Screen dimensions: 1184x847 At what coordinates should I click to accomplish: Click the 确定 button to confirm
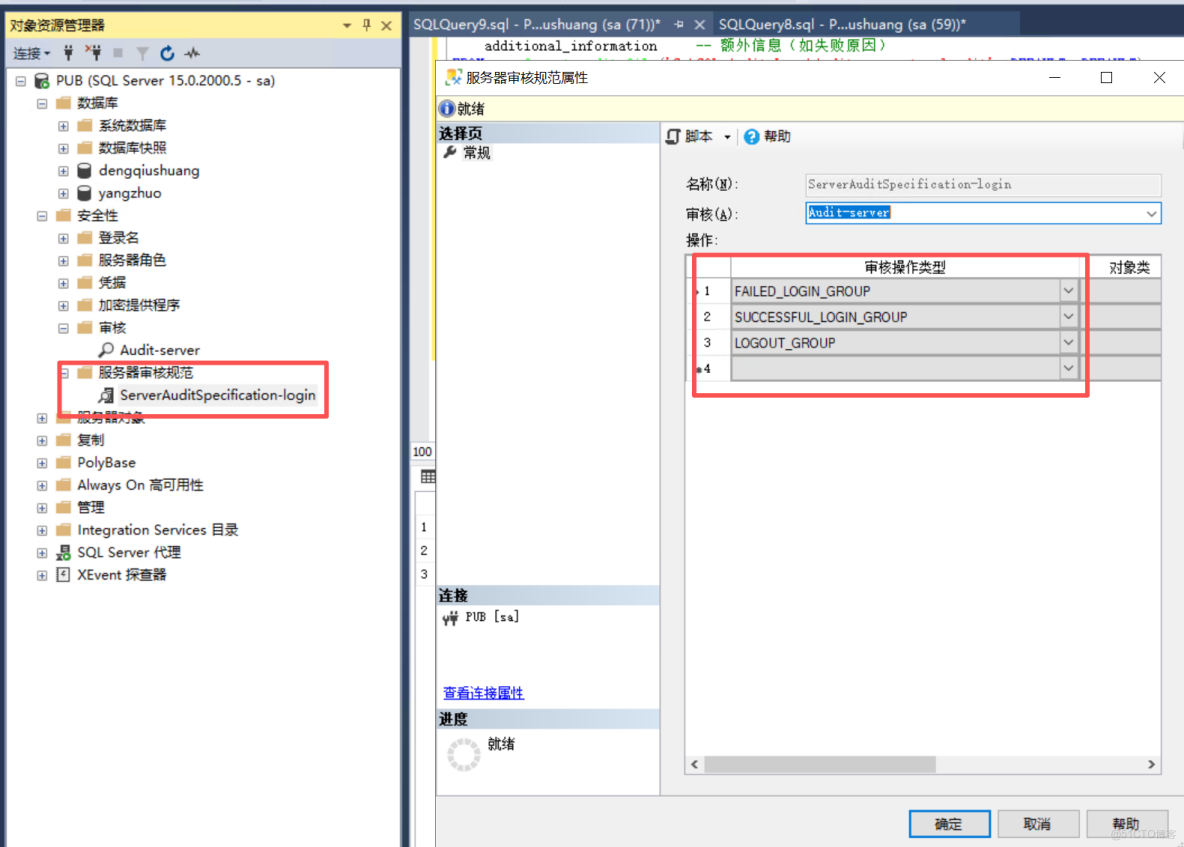pos(948,823)
